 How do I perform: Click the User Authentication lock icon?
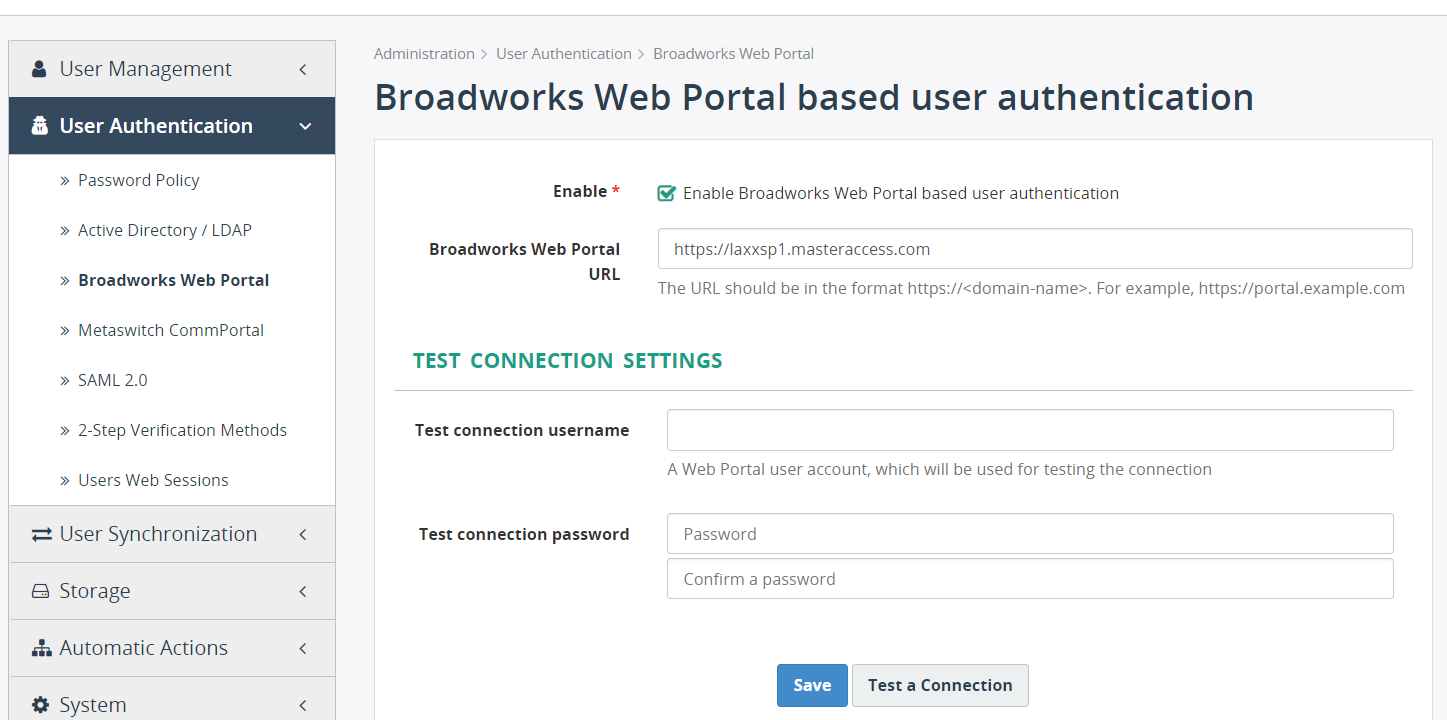(x=39, y=125)
